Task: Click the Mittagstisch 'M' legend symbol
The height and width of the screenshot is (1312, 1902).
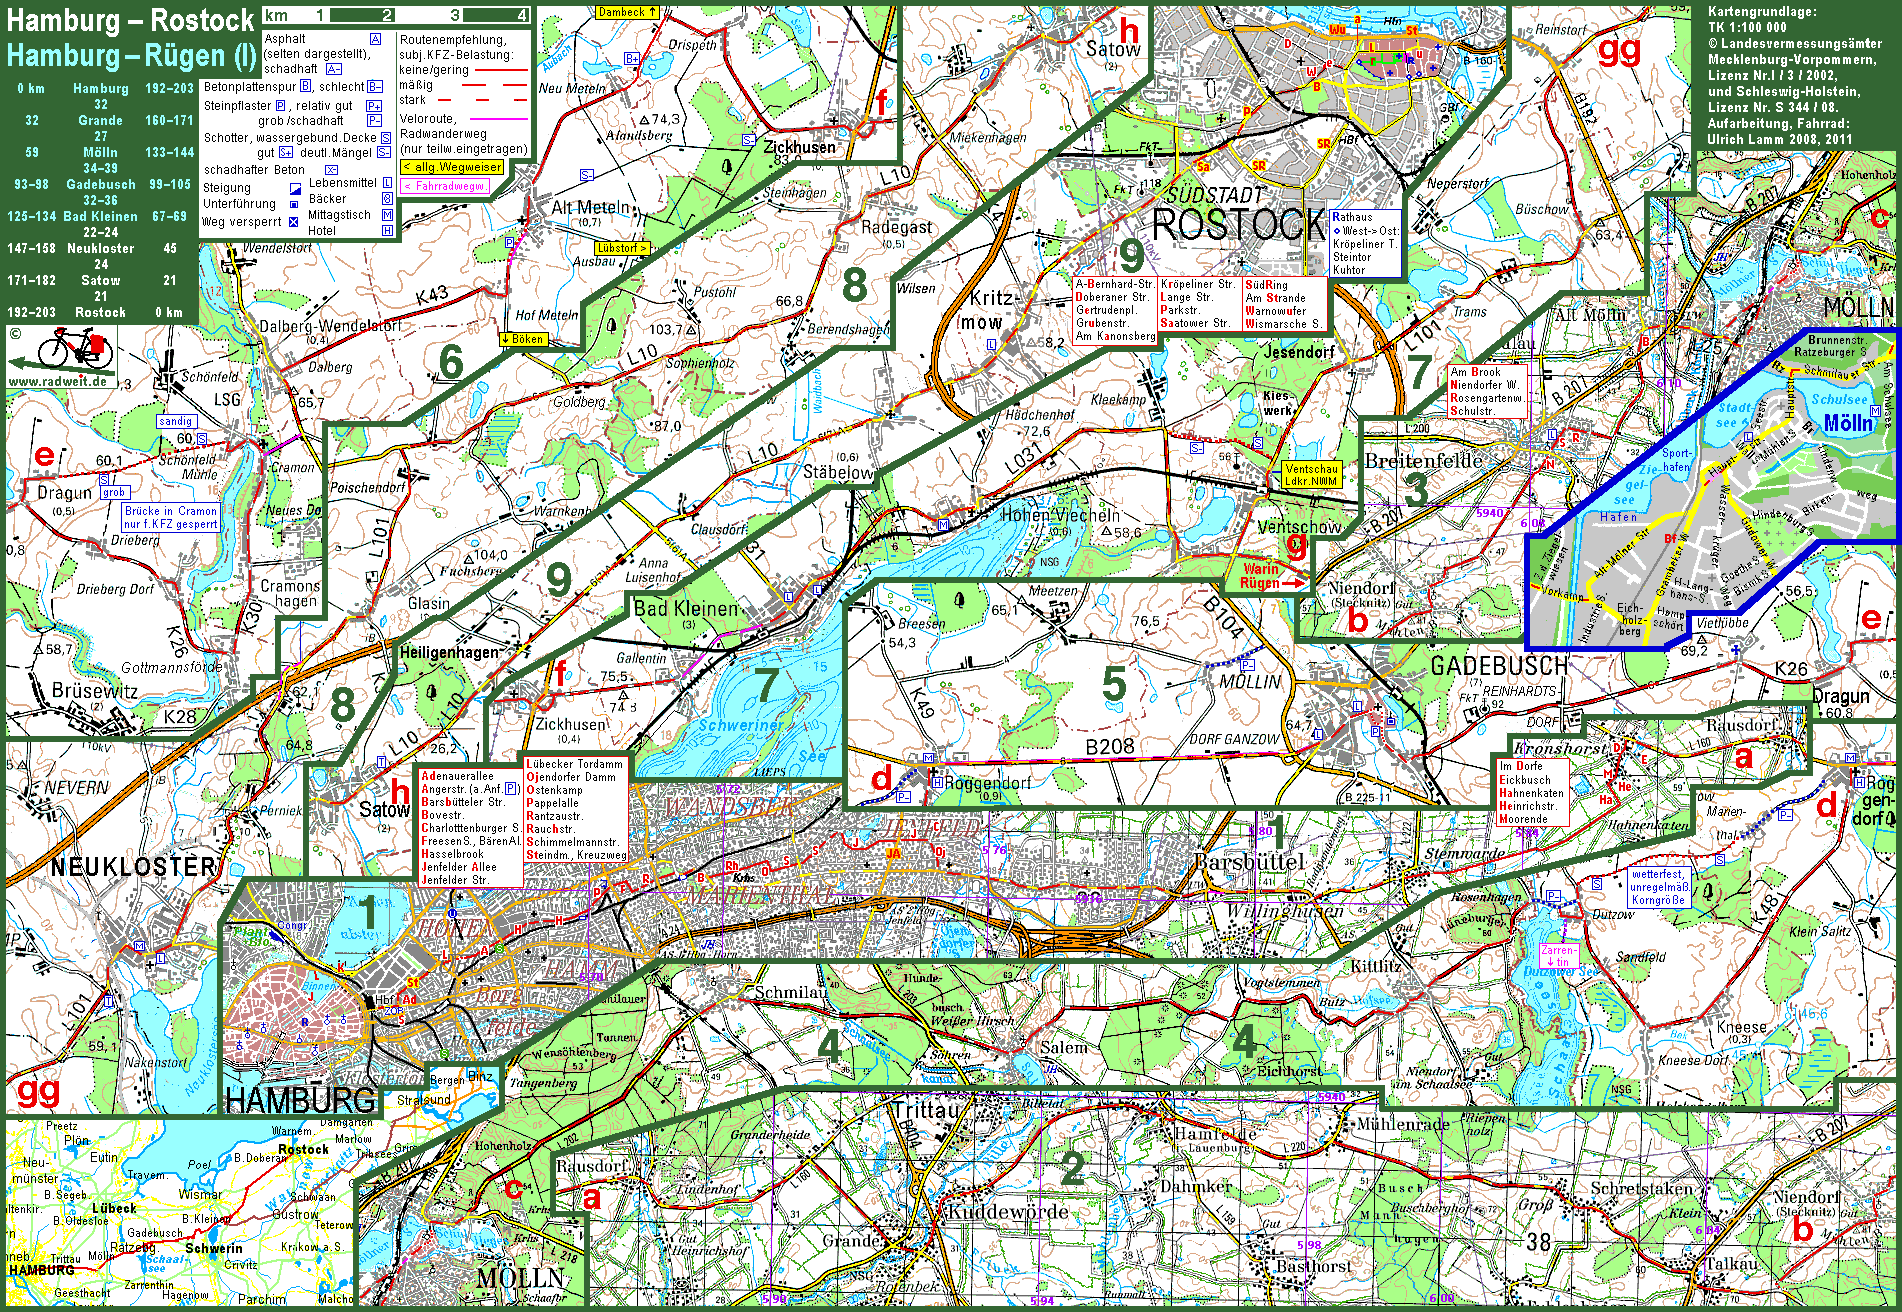Action: pos(387,215)
